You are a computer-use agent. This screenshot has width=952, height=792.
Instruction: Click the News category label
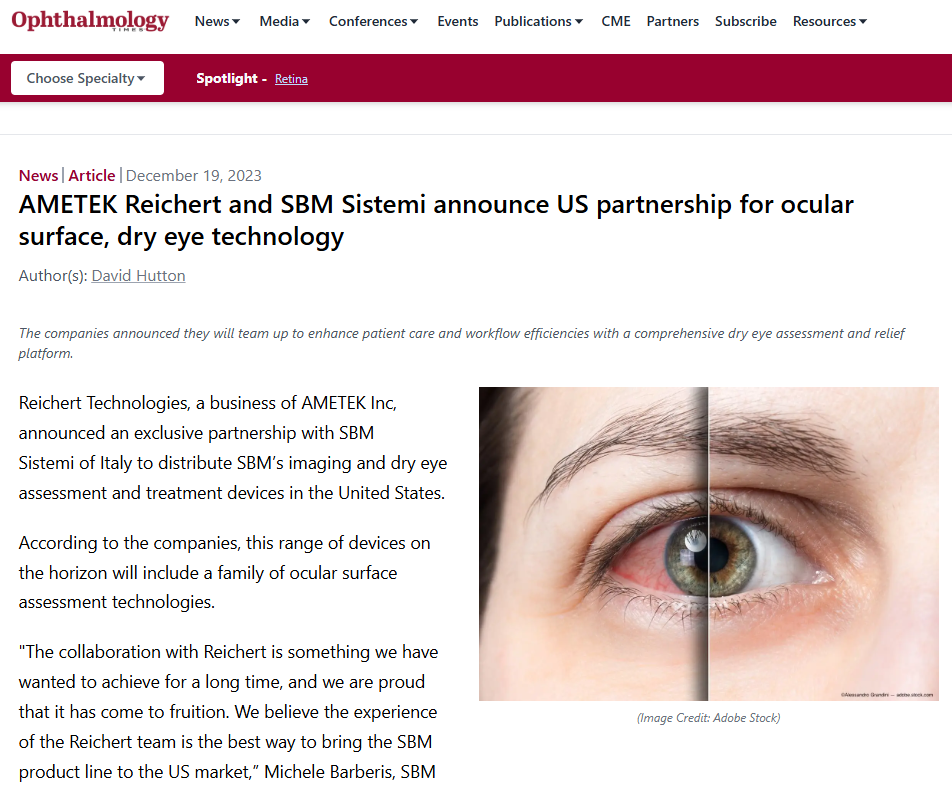coord(38,176)
